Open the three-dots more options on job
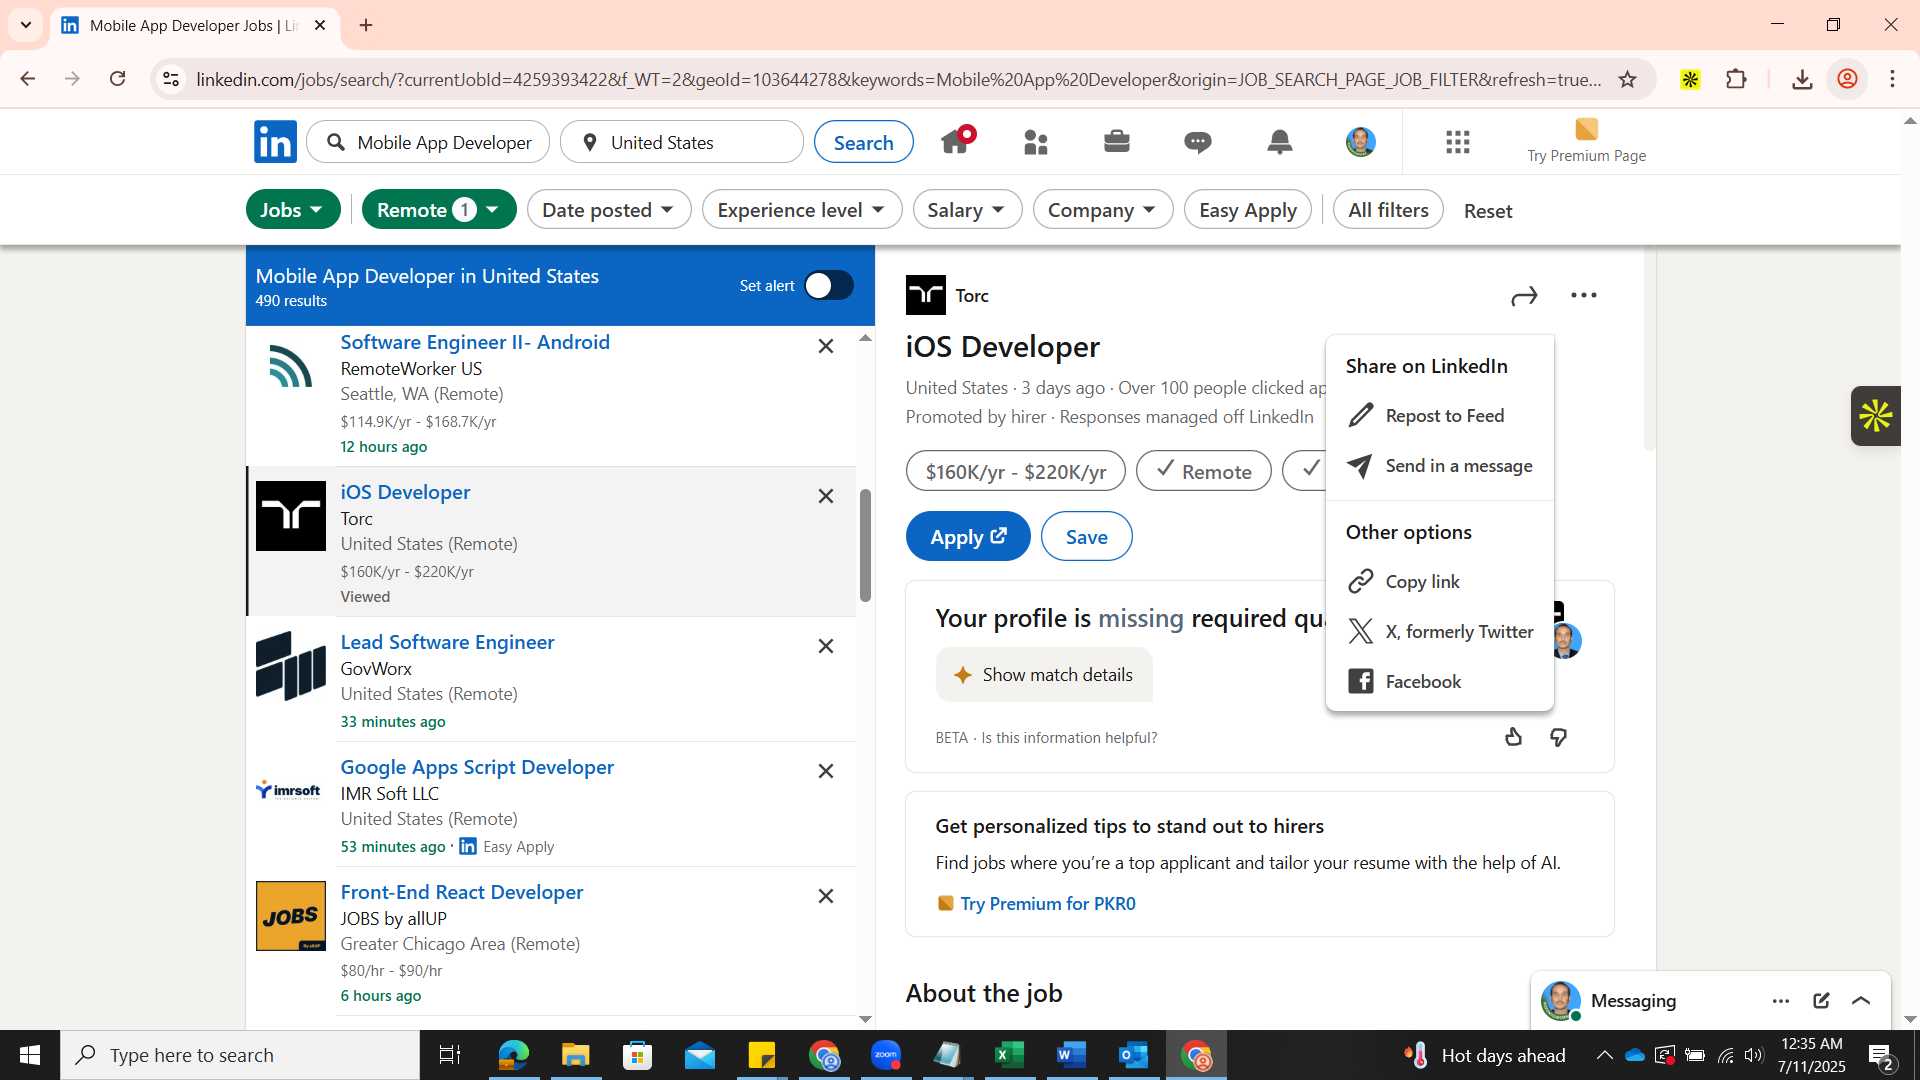This screenshot has width=1920, height=1080. pyautogui.click(x=1584, y=295)
